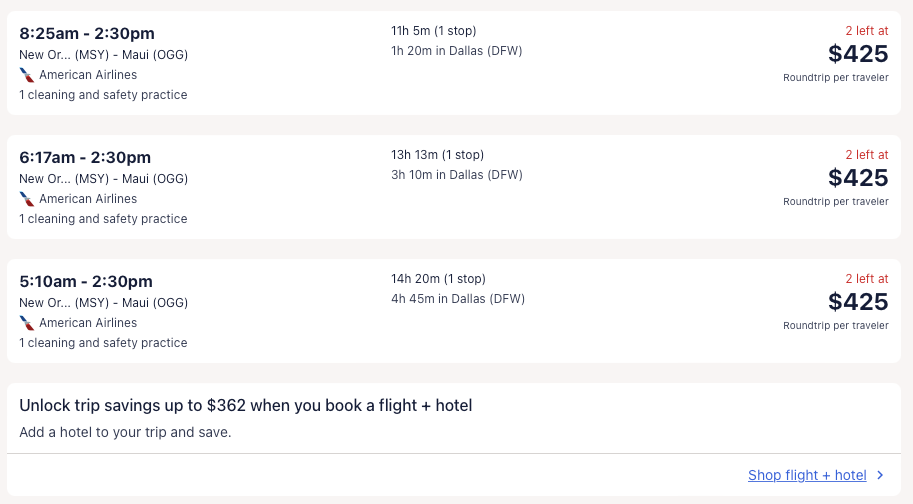Click American Airlines logo on 6:17am flight
This screenshot has width=913, height=504.
point(27,199)
